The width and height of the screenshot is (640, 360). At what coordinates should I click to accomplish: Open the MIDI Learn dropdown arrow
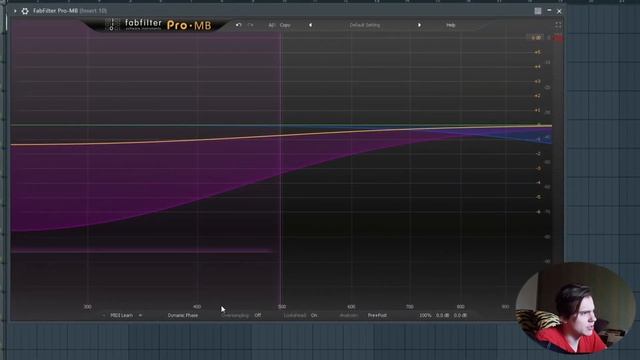pyautogui.click(x=140, y=316)
